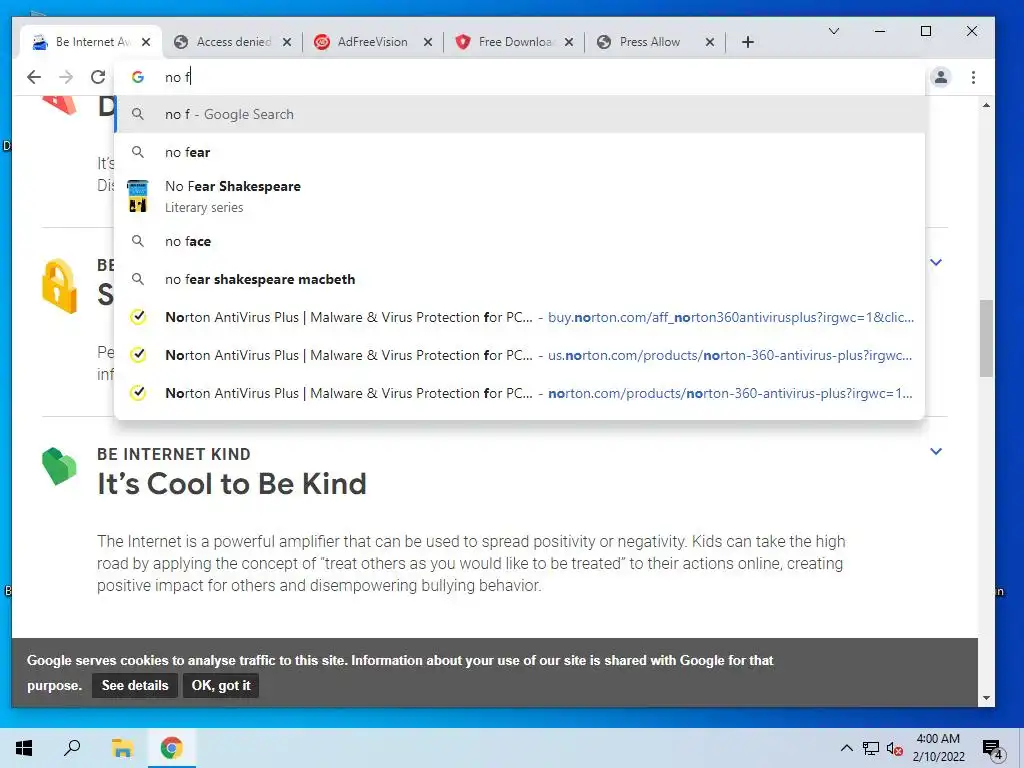The image size is (1024, 768).
Task: Open the us.norton.com Norton AntiVirus suggestion
Action: [519, 355]
